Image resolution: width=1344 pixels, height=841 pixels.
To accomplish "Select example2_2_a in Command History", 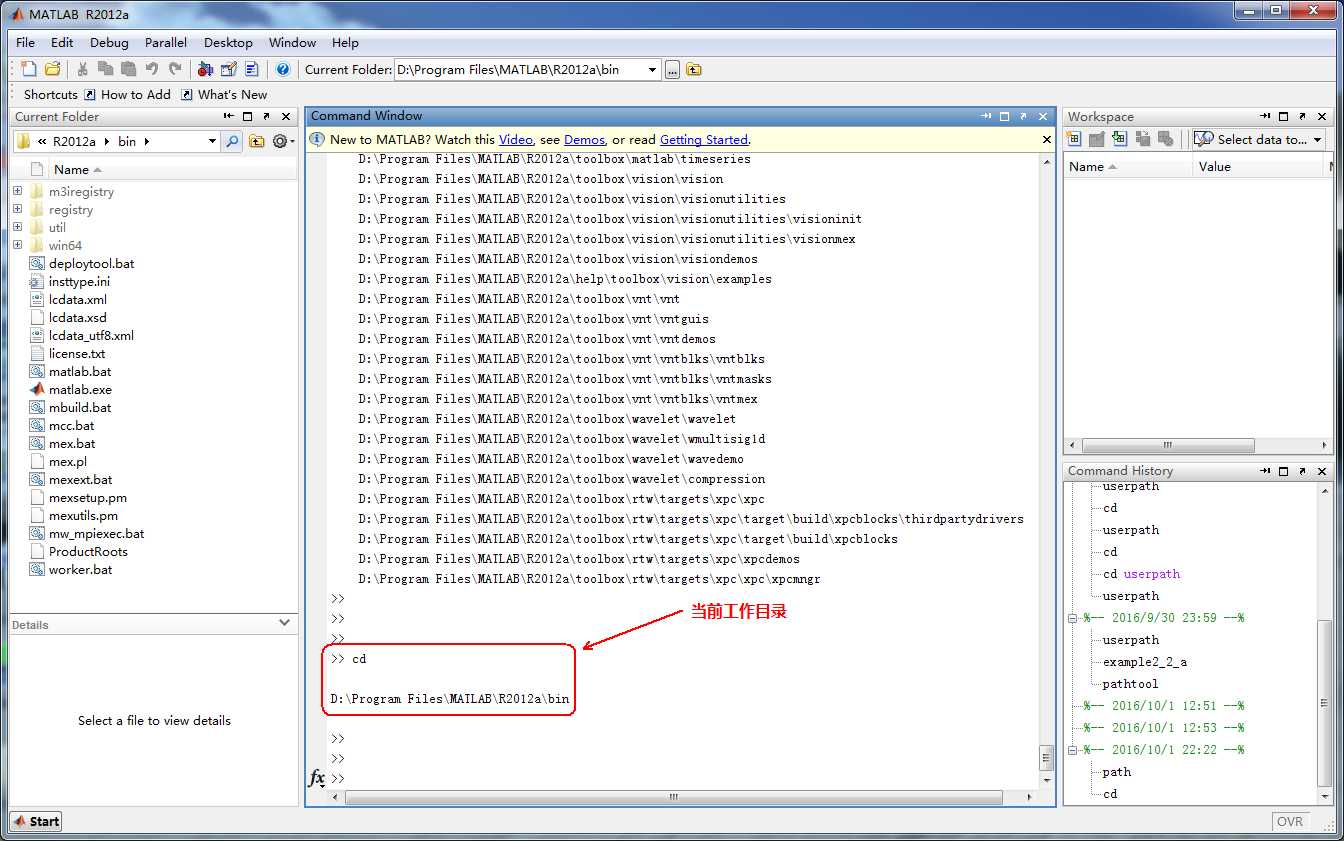I will pyautogui.click(x=1144, y=662).
